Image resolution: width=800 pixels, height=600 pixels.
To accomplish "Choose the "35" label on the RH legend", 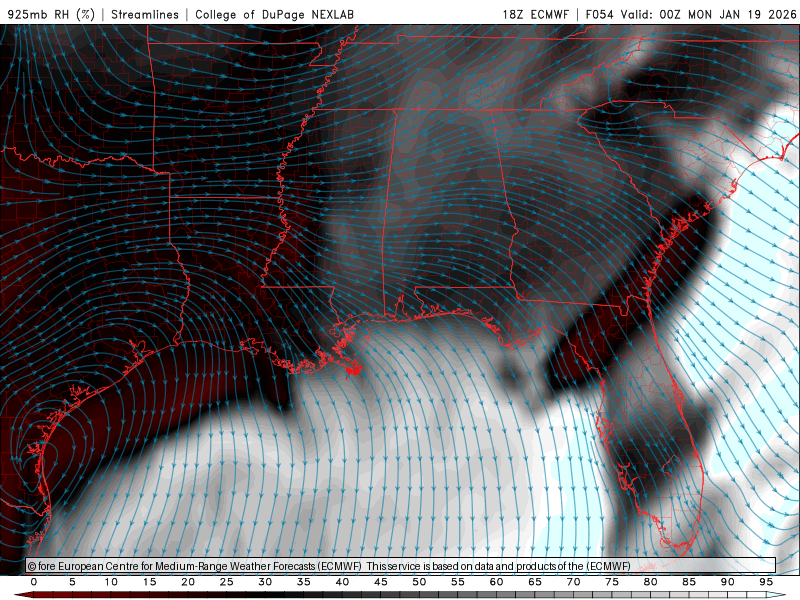I will 304,582.
